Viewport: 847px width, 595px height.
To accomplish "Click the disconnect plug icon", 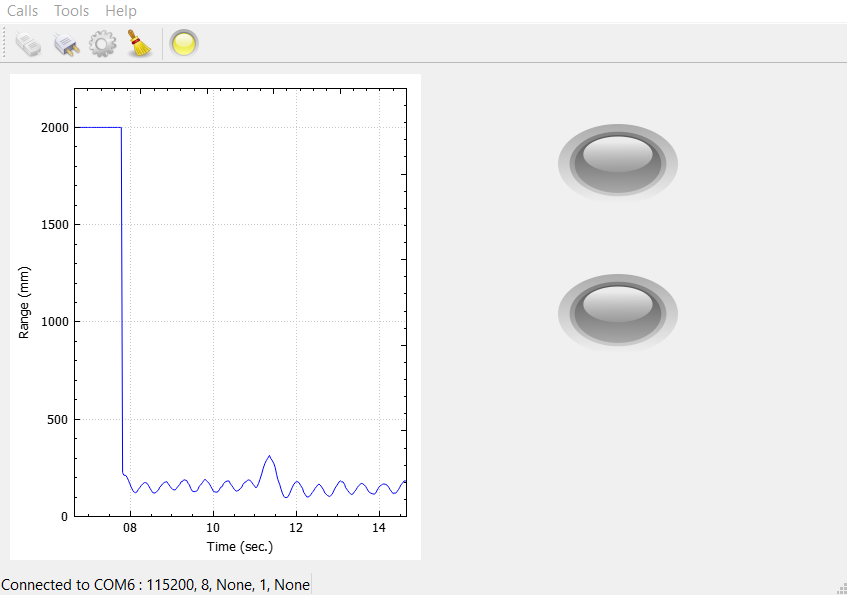I will 66,44.
